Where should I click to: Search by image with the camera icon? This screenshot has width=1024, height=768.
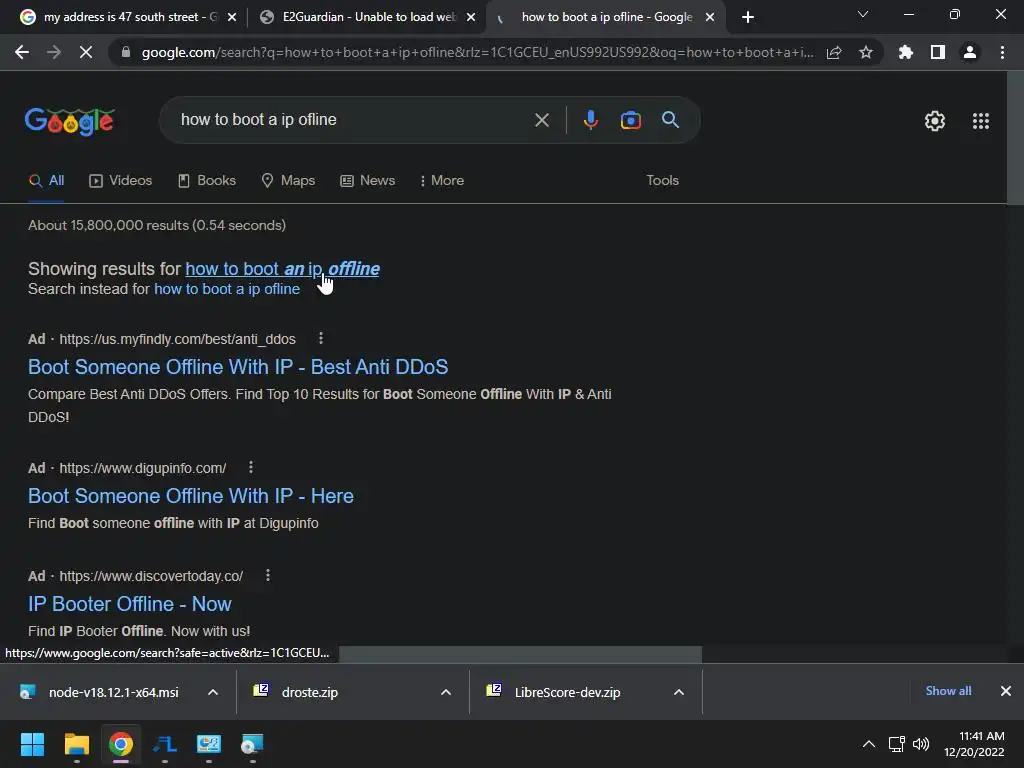tap(630, 120)
